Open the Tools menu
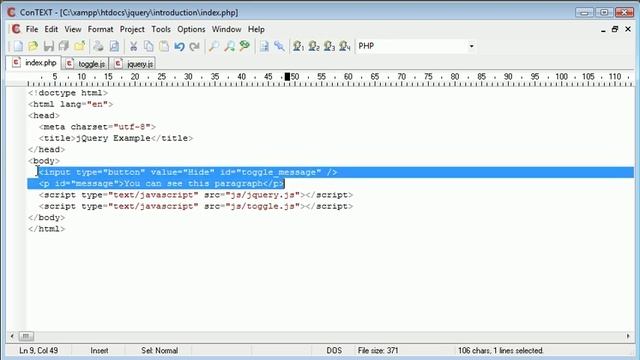Image resolution: width=640 pixels, height=360 pixels. [161, 29]
